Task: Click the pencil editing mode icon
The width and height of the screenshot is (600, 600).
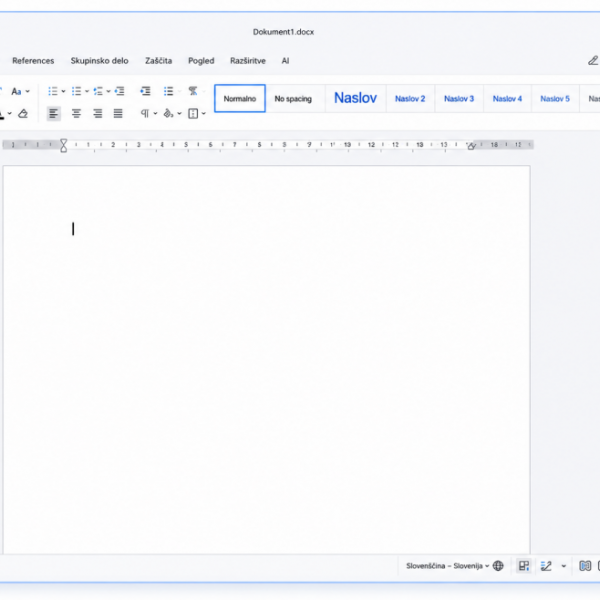Action: 593,60
